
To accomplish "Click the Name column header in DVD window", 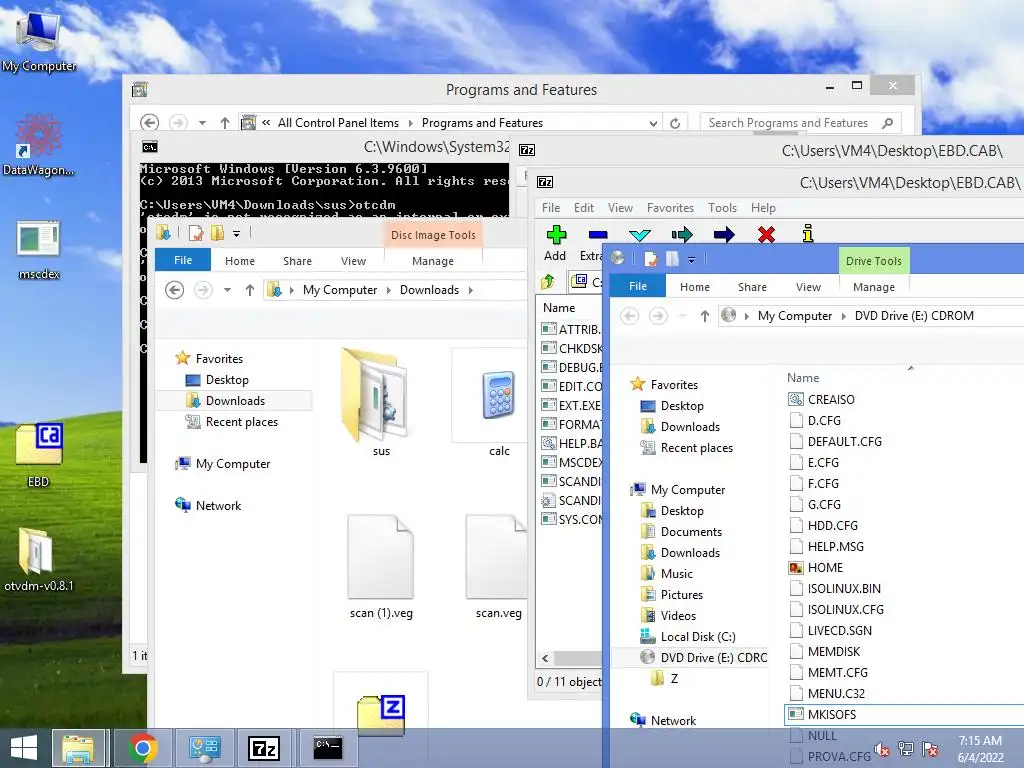I will tap(803, 377).
